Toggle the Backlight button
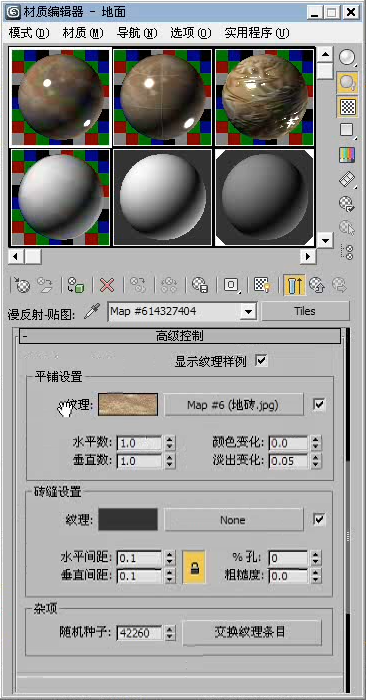This screenshot has width=366, height=700. 347,83
